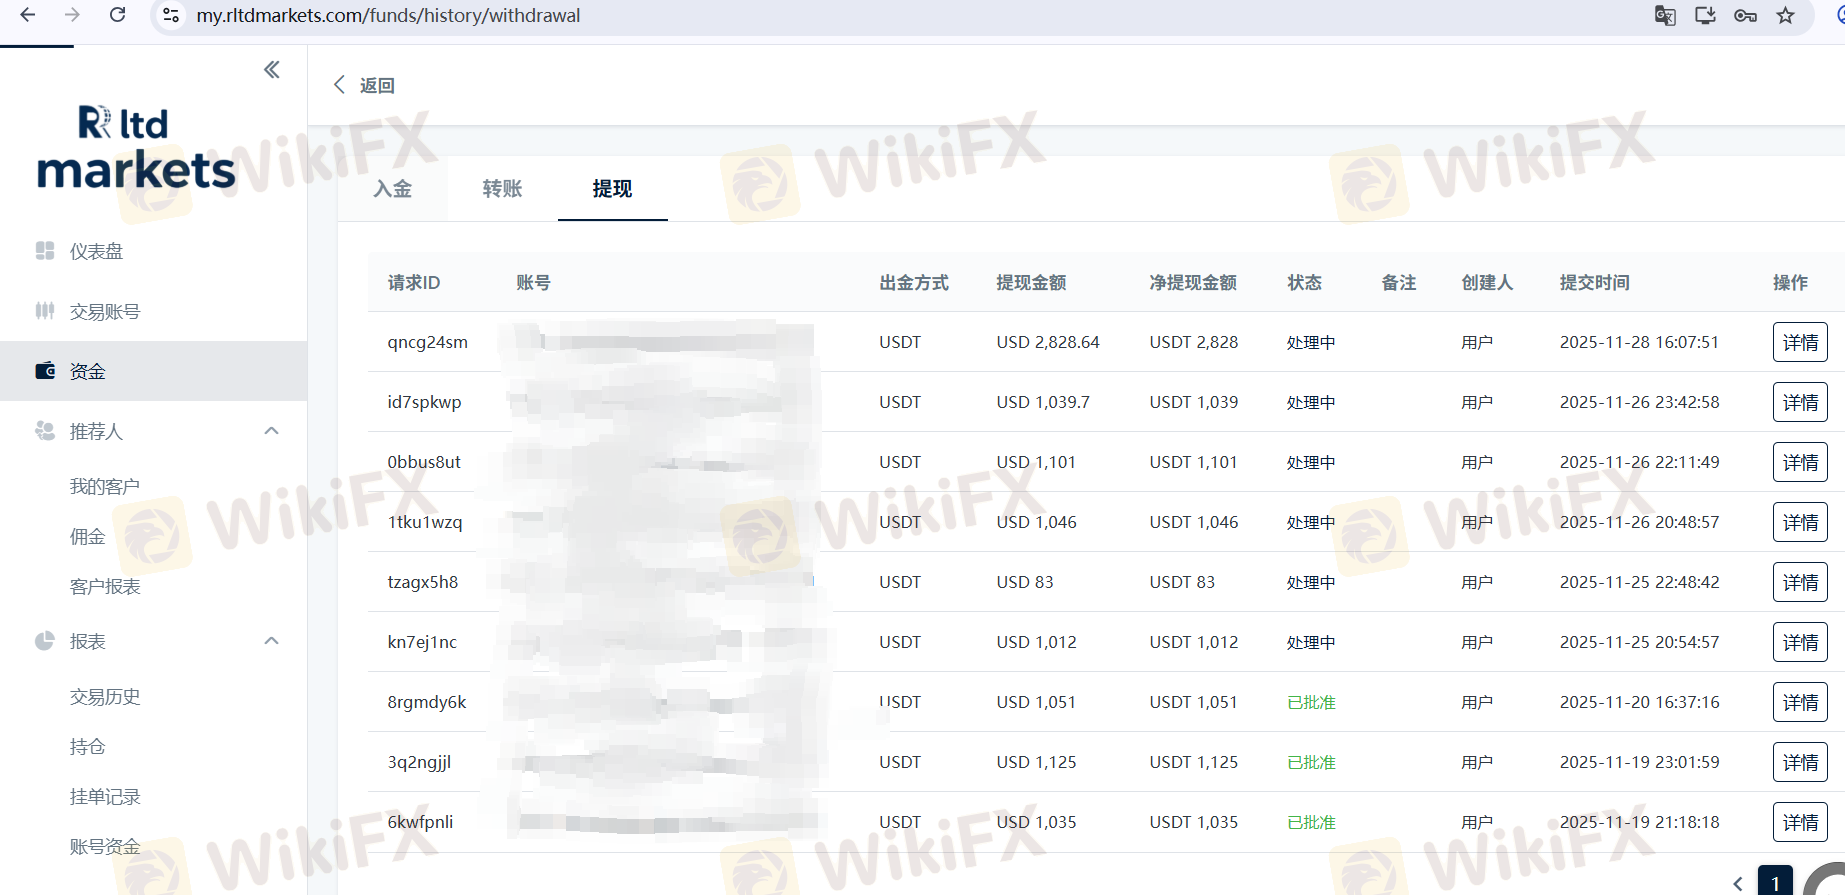The width and height of the screenshot is (1845, 895).
Task: Click amount USD 1,039.7
Action: pos(1043,402)
